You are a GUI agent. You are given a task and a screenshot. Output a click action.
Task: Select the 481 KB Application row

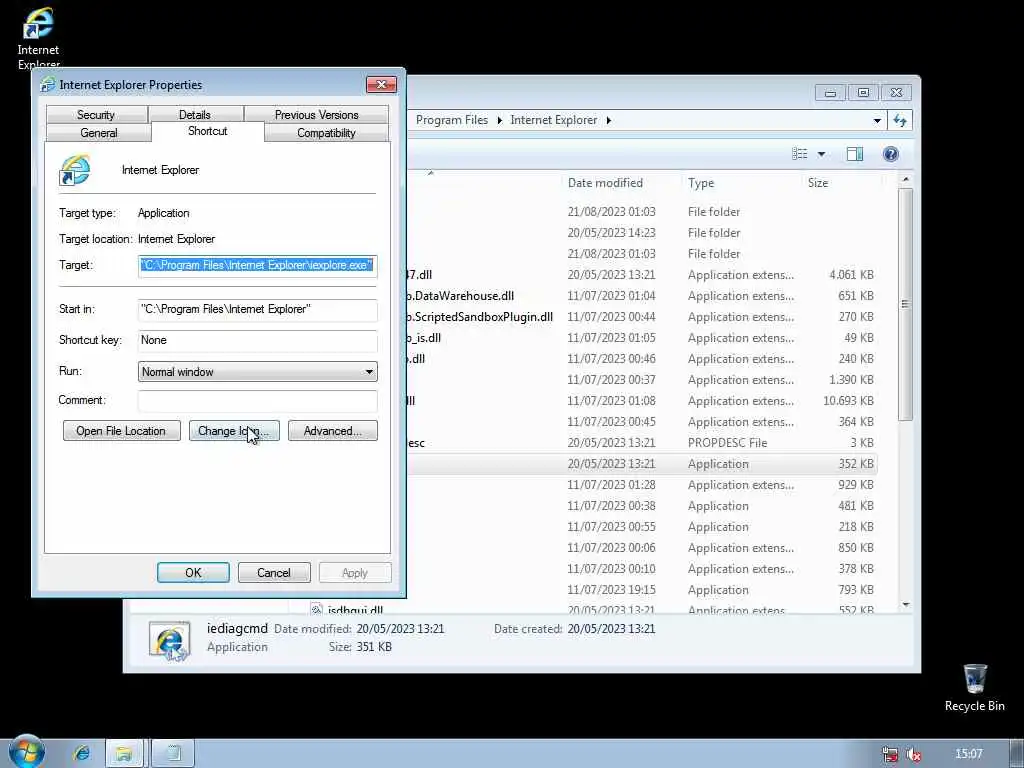[x=641, y=506]
